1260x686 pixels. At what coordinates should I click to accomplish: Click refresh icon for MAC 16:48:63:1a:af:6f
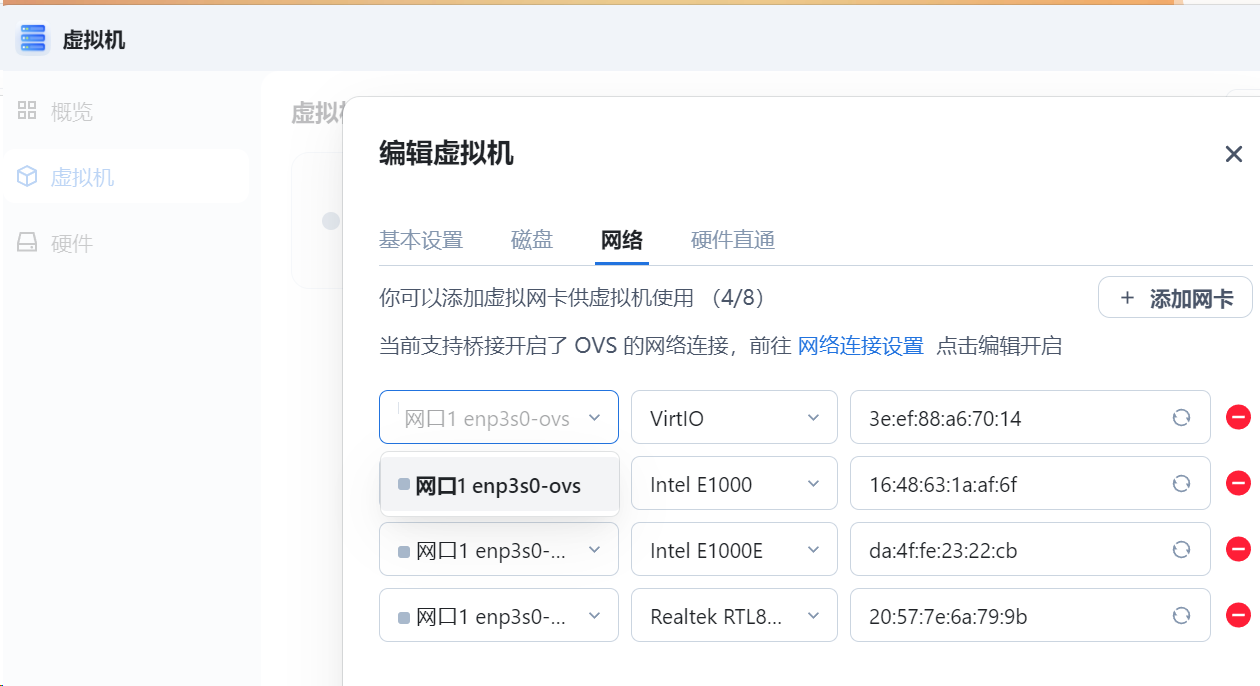click(1181, 484)
